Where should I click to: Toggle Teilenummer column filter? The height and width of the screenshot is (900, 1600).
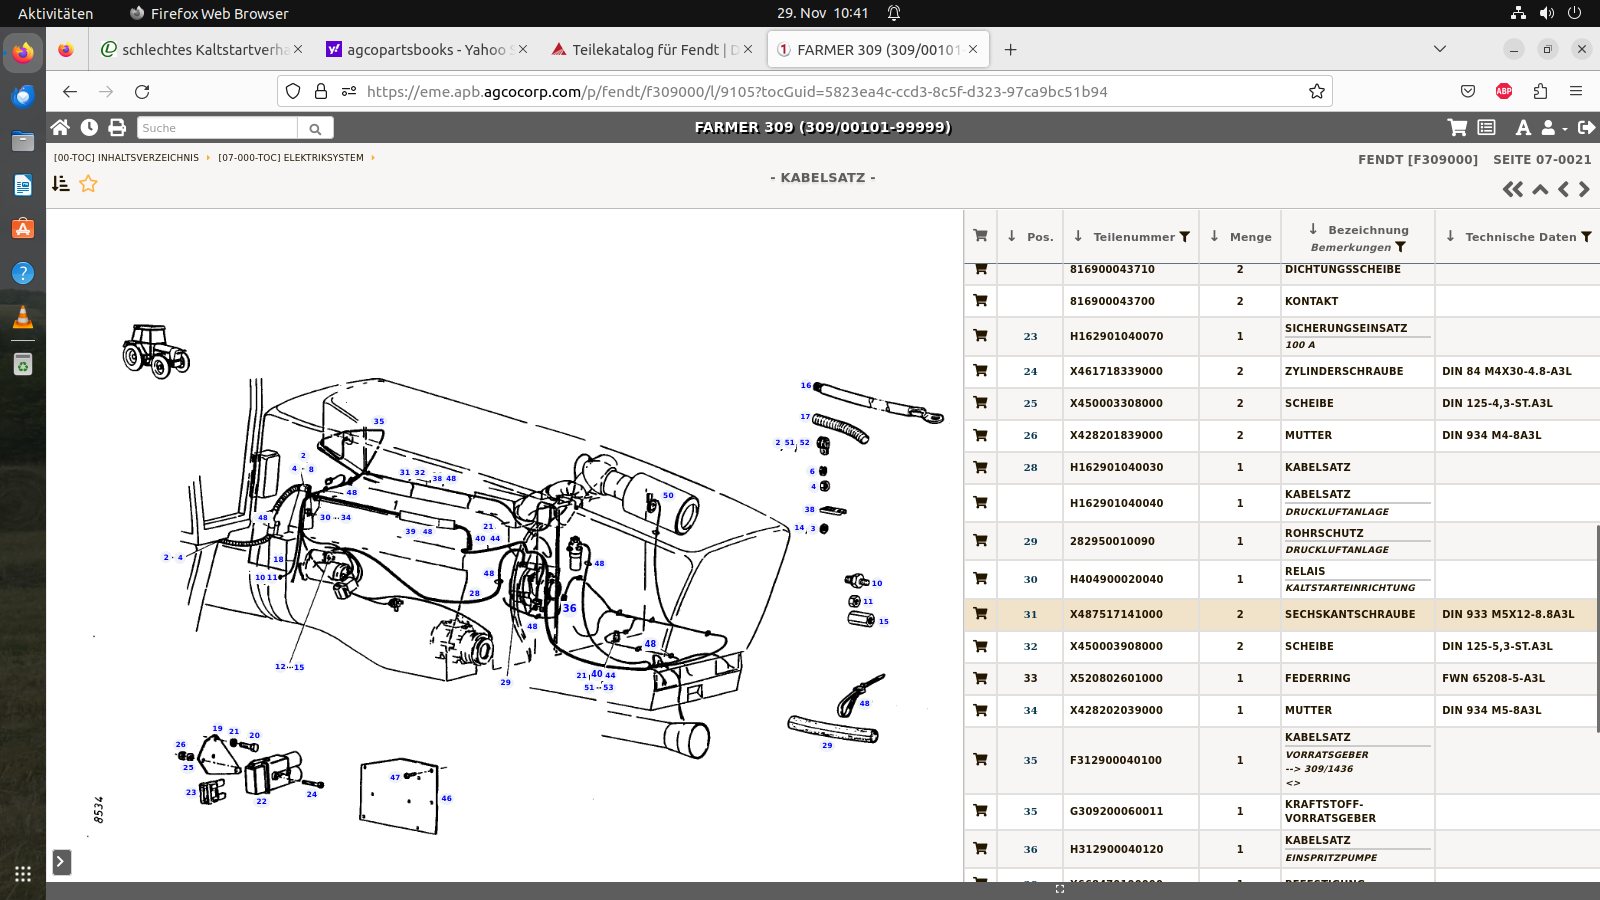coord(1185,237)
